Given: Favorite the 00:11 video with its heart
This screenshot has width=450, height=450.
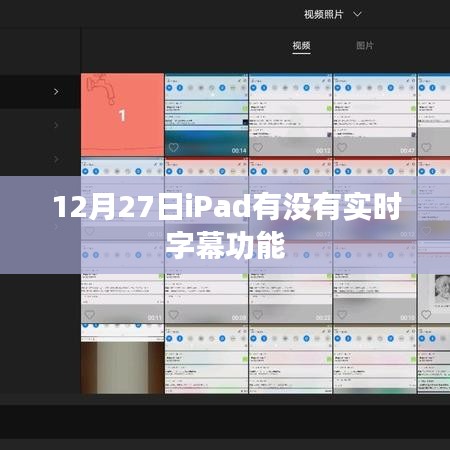Looking at the screenshot, I should point(90,315).
